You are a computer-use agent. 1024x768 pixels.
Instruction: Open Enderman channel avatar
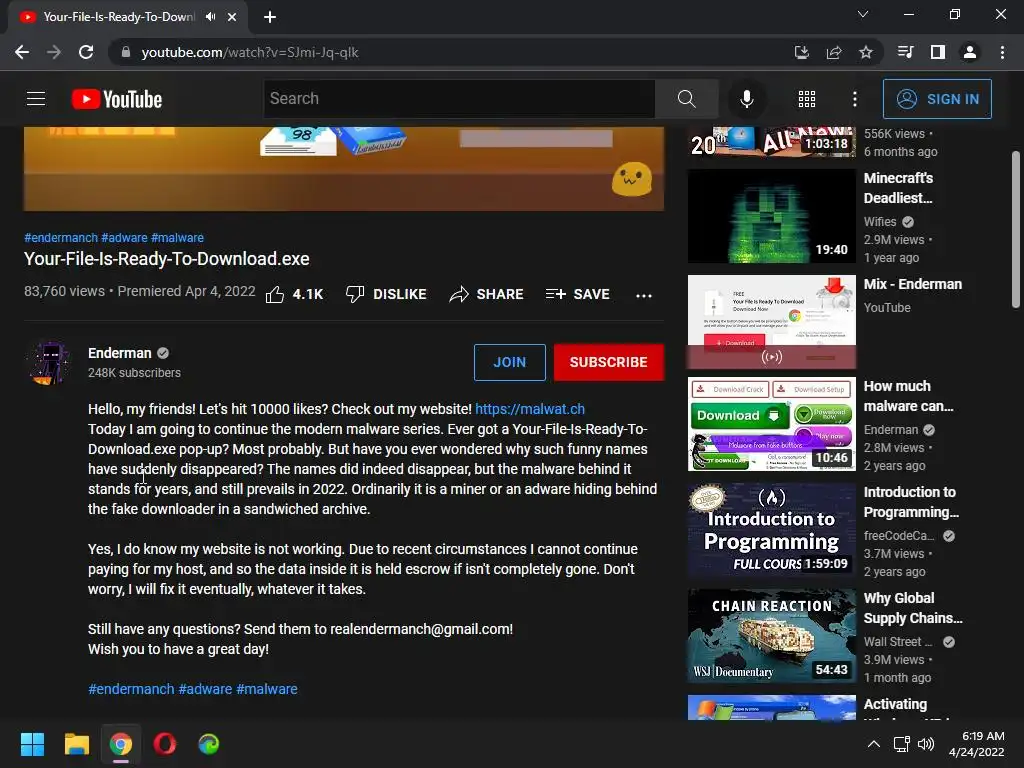pyautogui.click(x=50, y=362)
